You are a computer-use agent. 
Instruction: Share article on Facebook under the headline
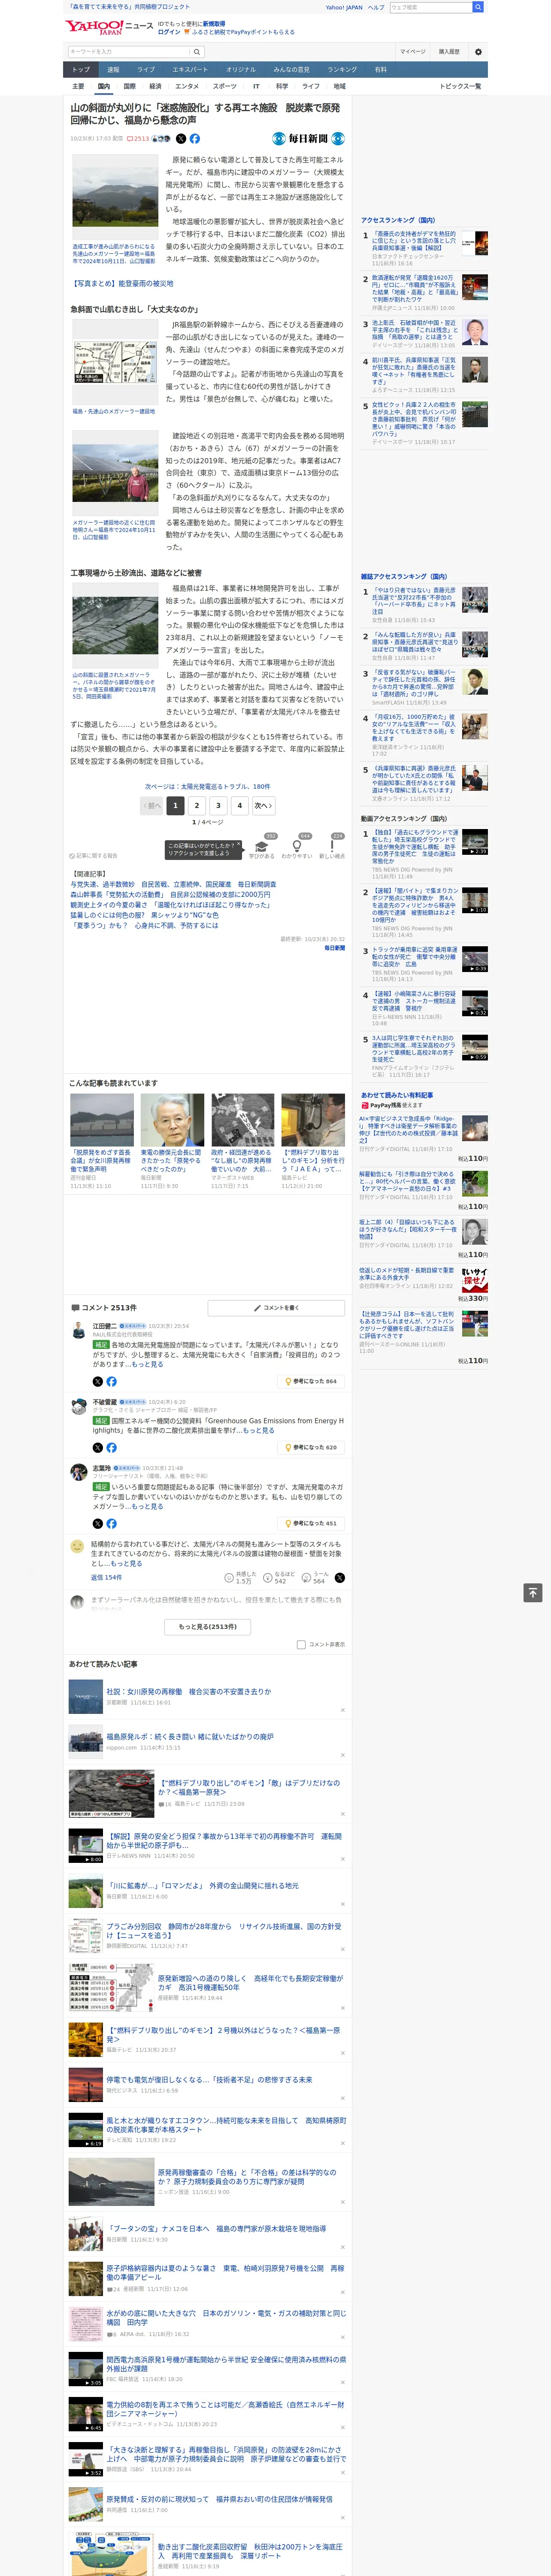point(195,139)
